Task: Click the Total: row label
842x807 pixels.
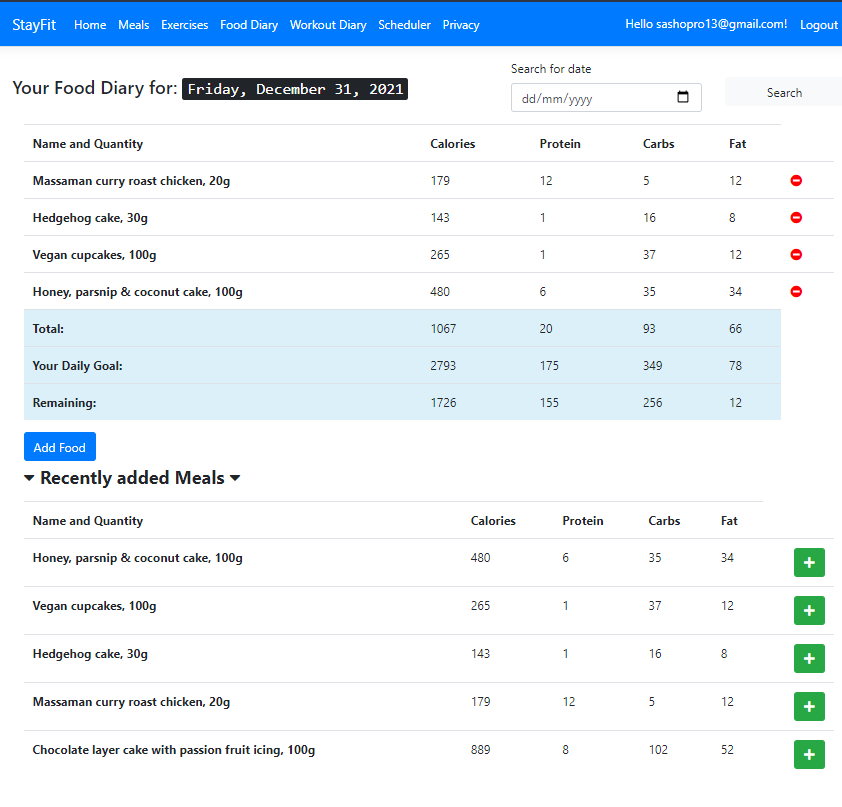Action: click(48, 329)
